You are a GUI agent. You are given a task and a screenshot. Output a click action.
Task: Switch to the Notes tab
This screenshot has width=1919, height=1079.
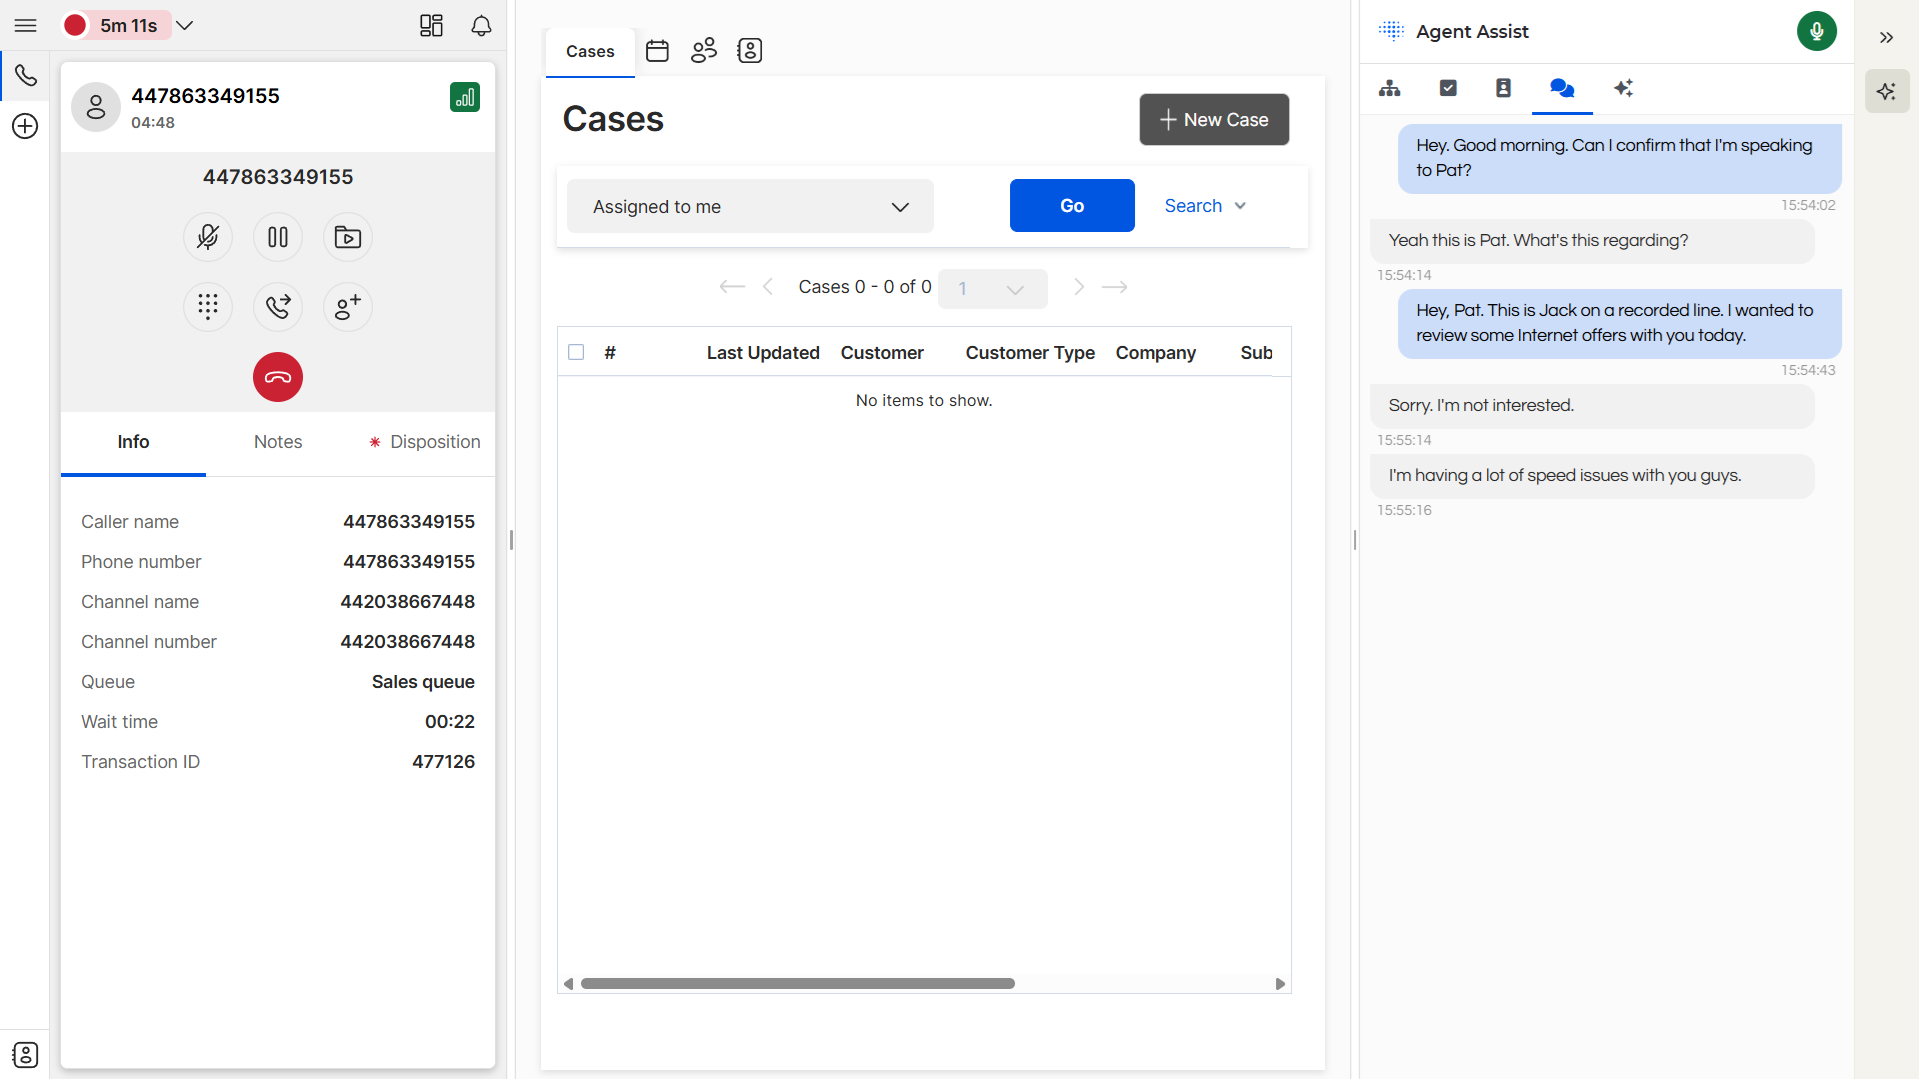tap(278, 442)
